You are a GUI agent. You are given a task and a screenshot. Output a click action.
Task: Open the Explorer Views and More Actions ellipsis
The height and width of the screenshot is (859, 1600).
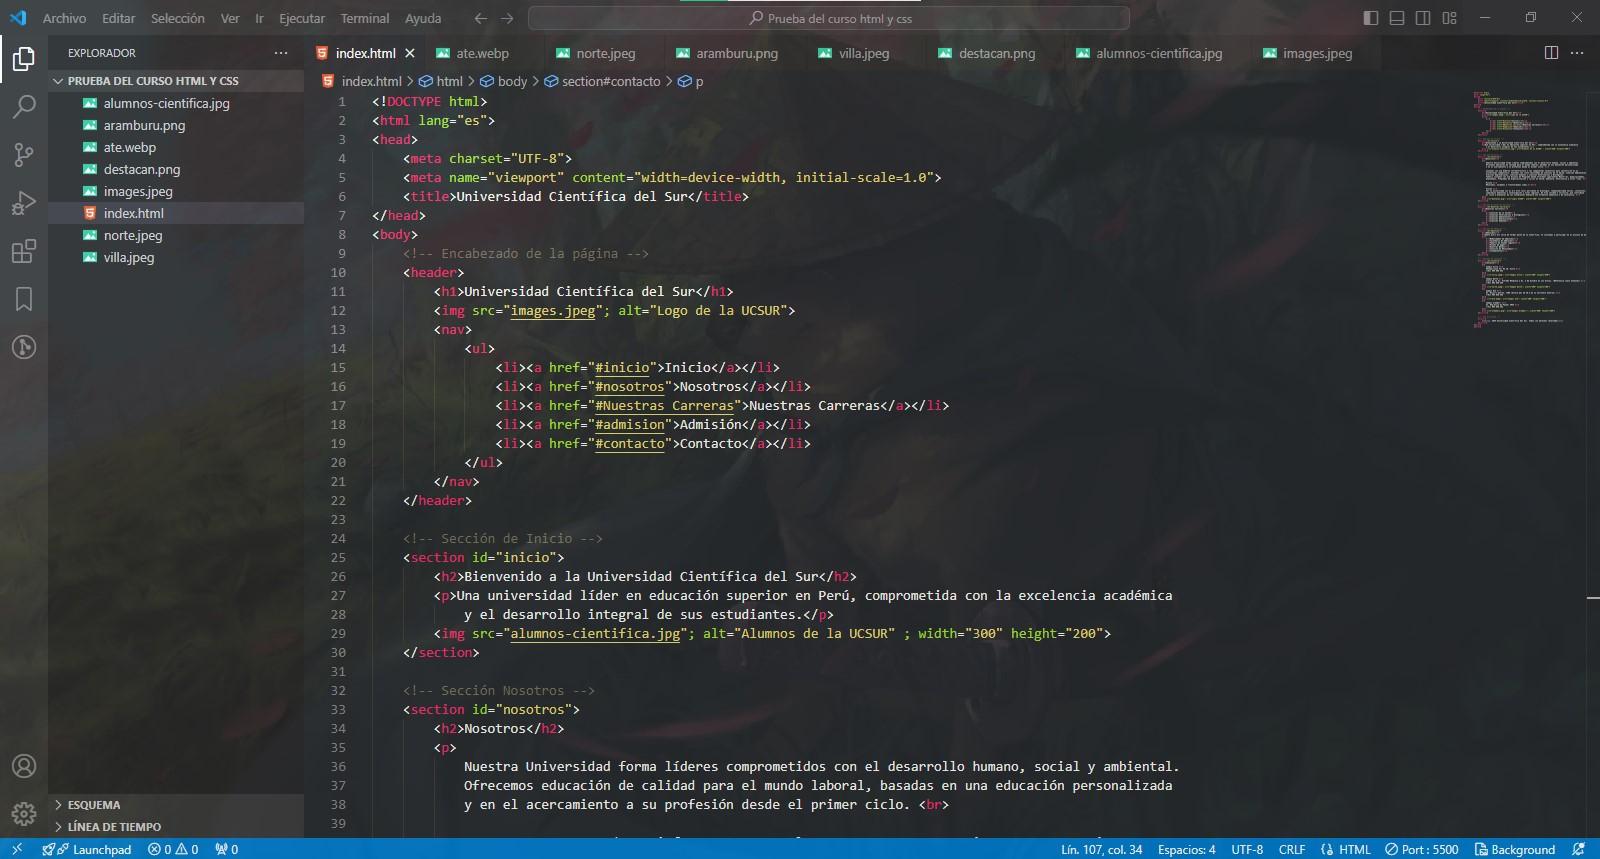click(281, 53)
